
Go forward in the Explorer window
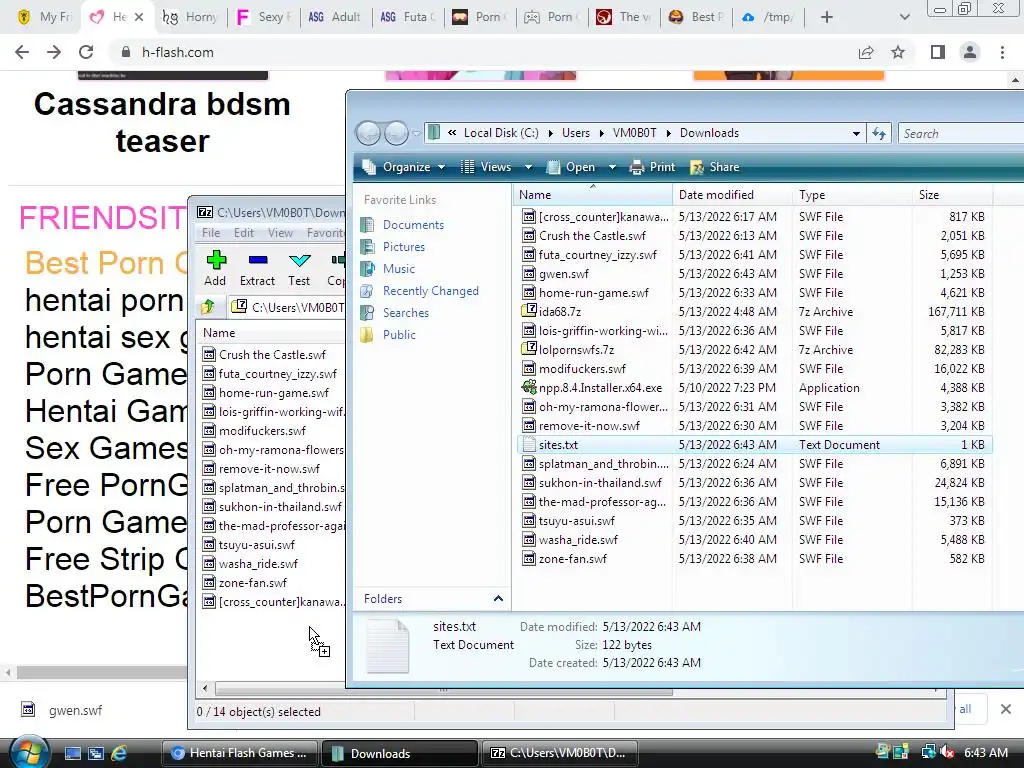tap(396, 133)
